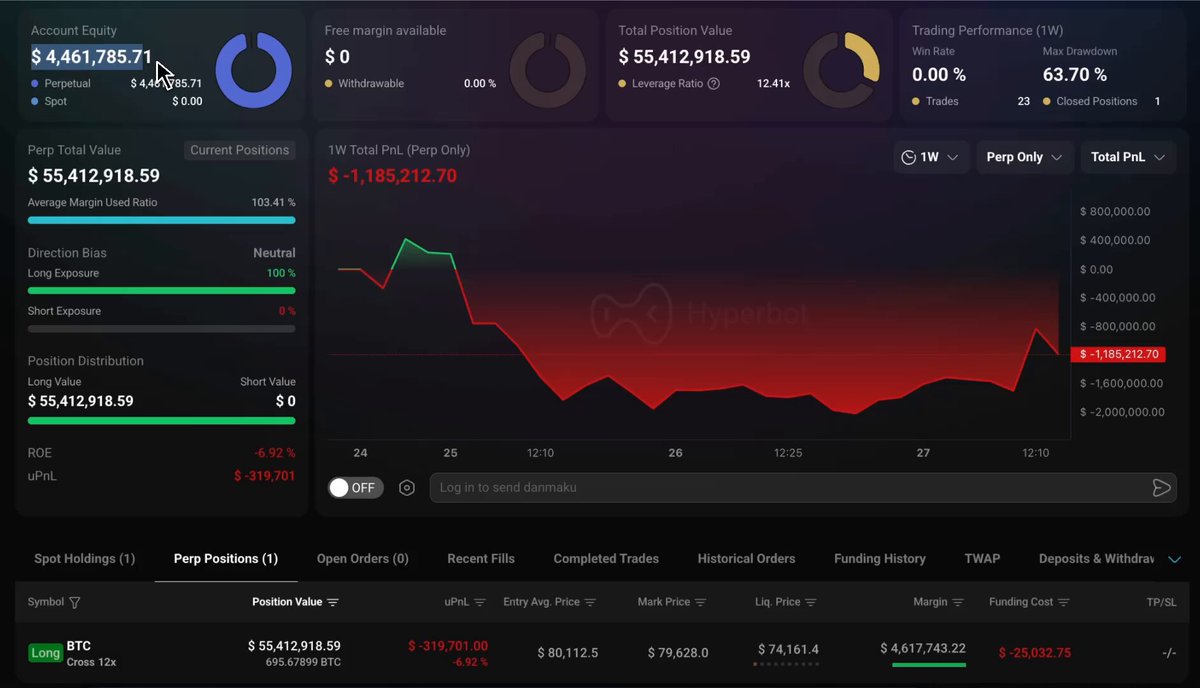Open the Total PnL dropdown
Screen dimensions: 1200x688
[x=1128, y=157]
